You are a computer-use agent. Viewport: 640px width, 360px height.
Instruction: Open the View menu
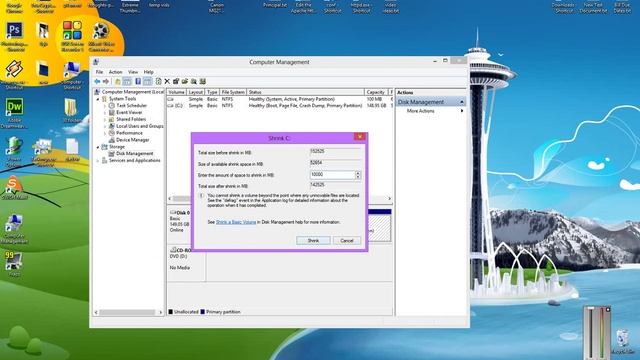(x=133, y=72)
